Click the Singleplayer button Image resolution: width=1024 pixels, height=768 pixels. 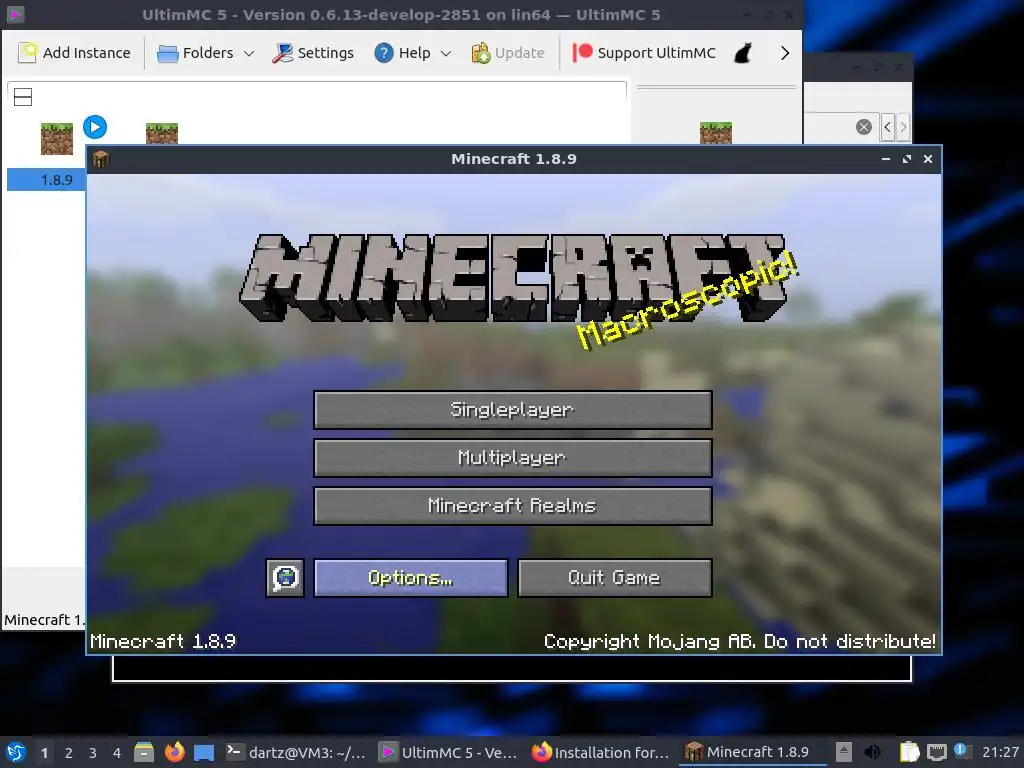[x=513, y=409]
